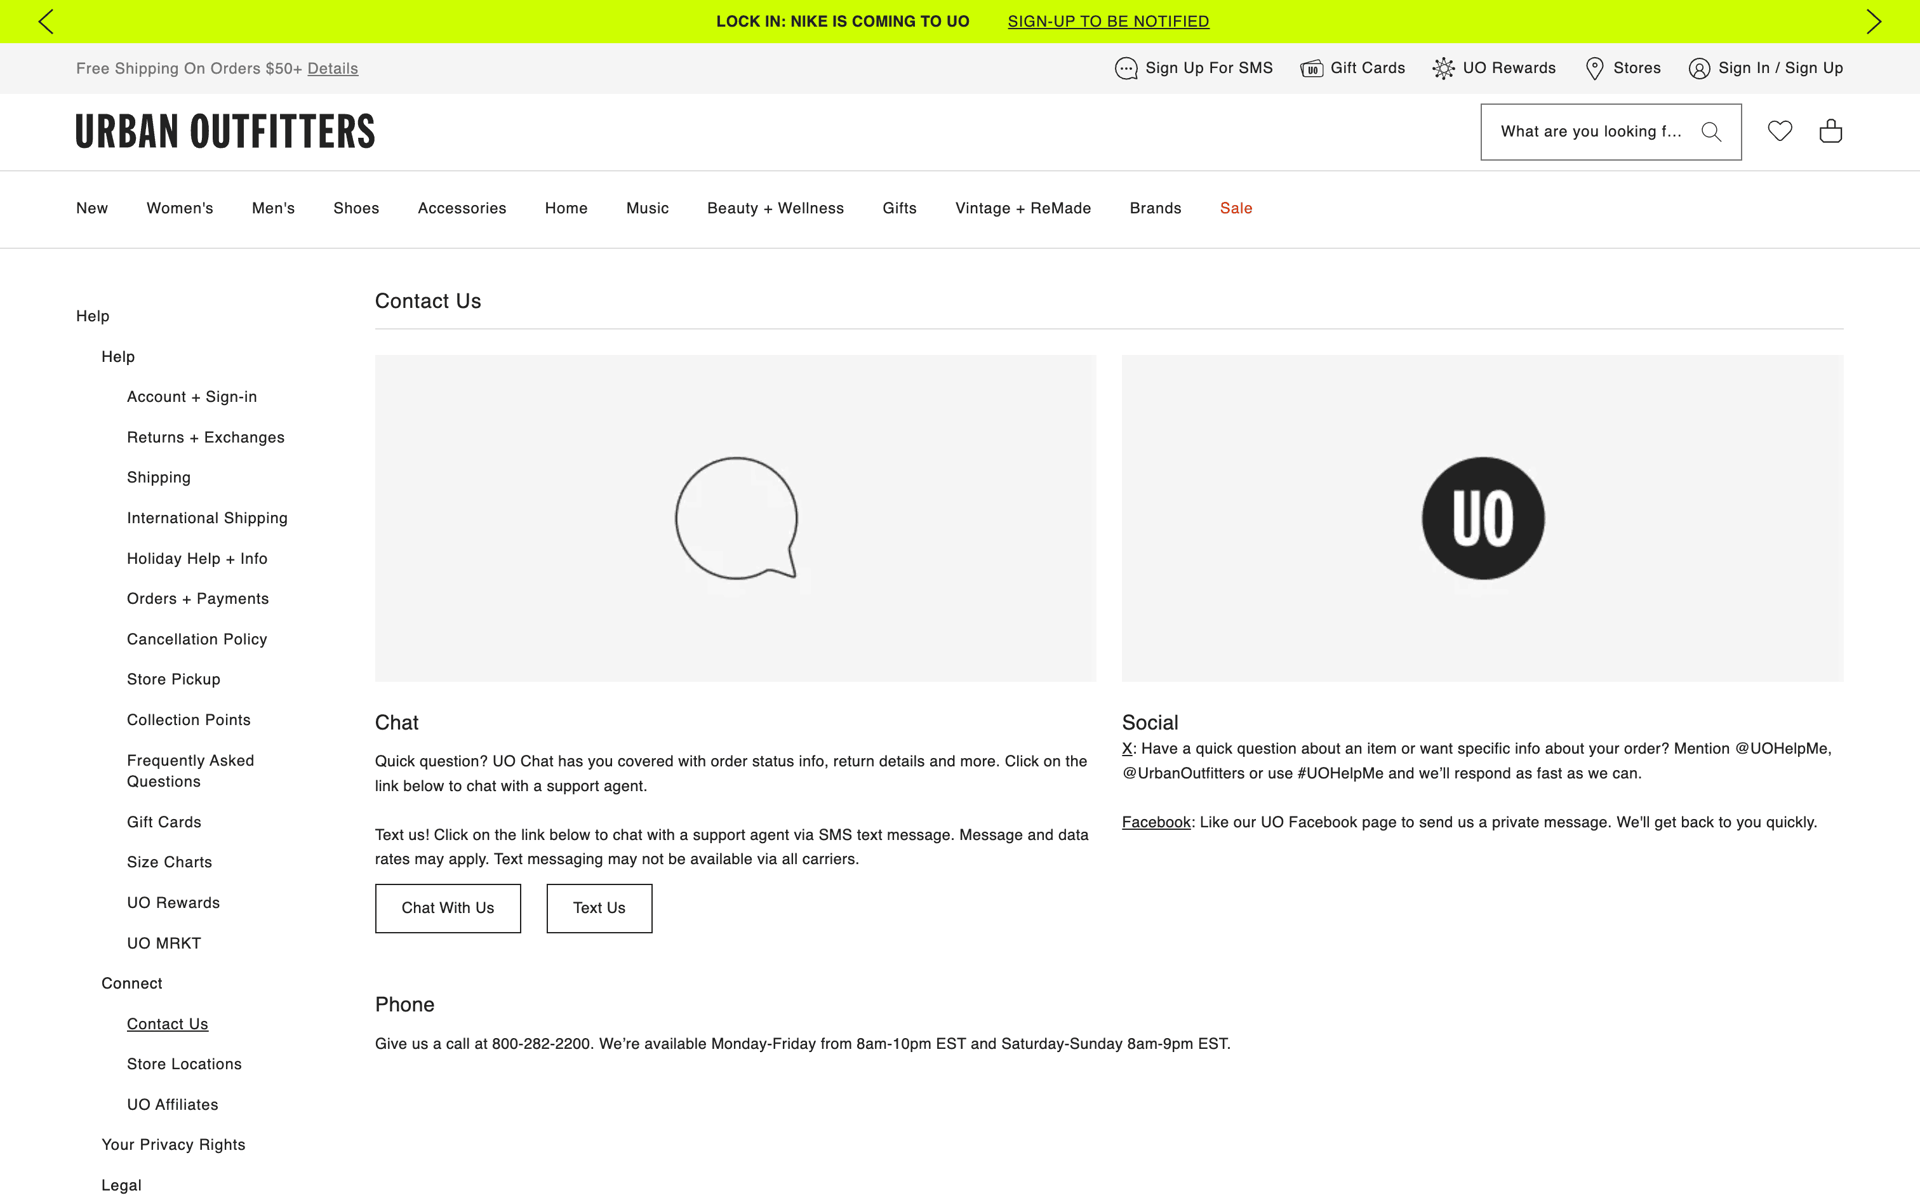Open the Women's menu
Screen dimensions: 1920x1200
tap(180, 208)
